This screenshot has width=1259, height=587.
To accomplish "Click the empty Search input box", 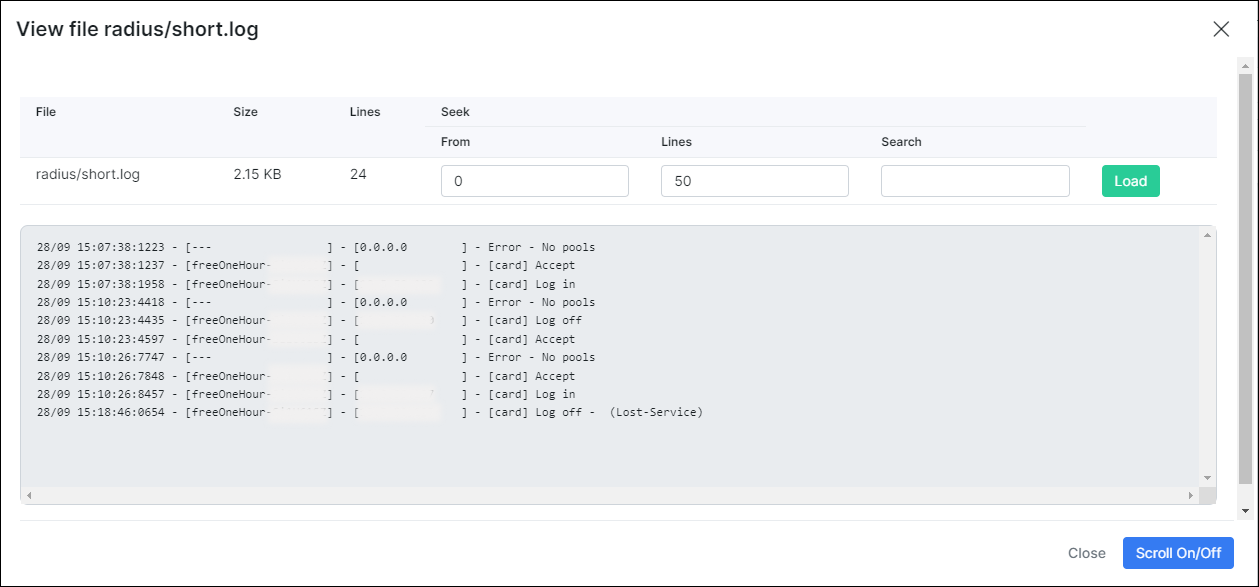I will 974,181.
